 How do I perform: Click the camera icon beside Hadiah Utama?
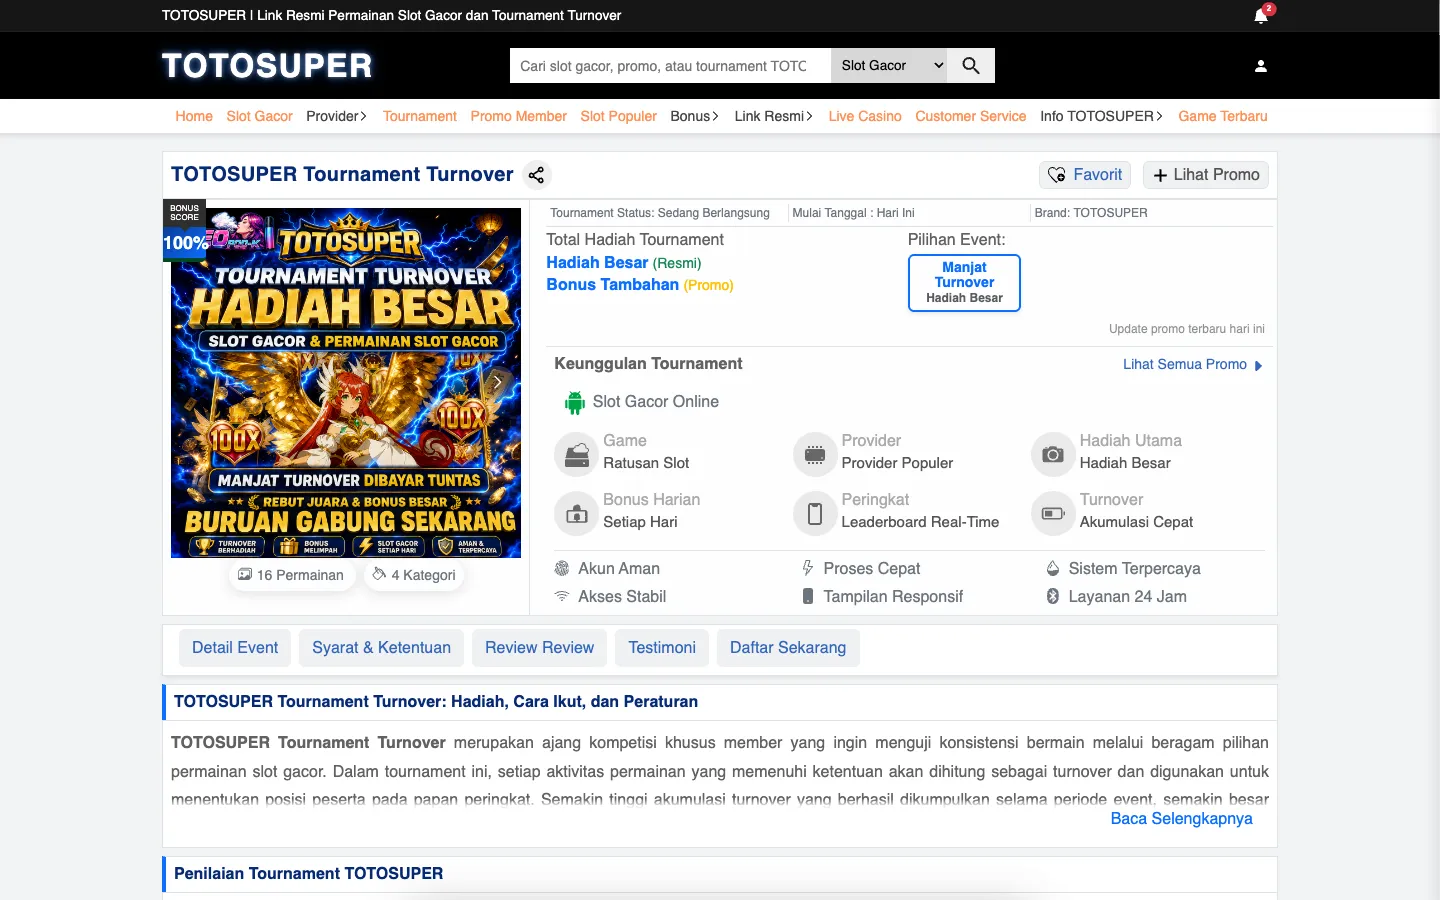click(1052, 454)
